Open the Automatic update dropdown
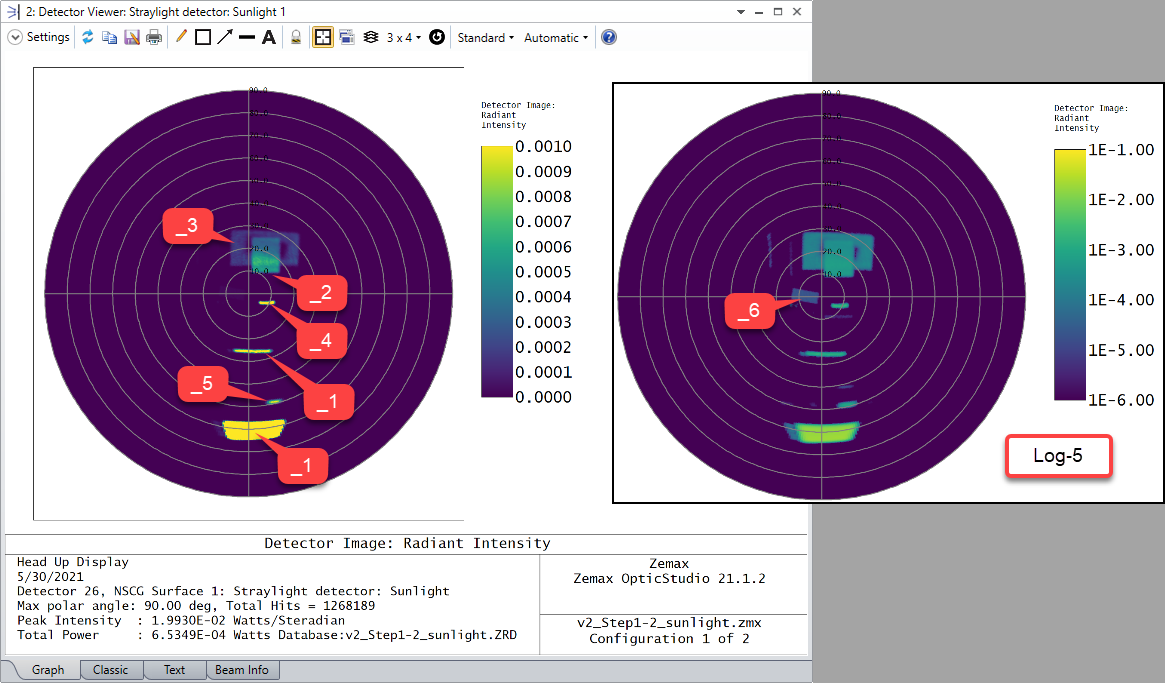Screen dimensions: 1165x683 tap(556, 37)
